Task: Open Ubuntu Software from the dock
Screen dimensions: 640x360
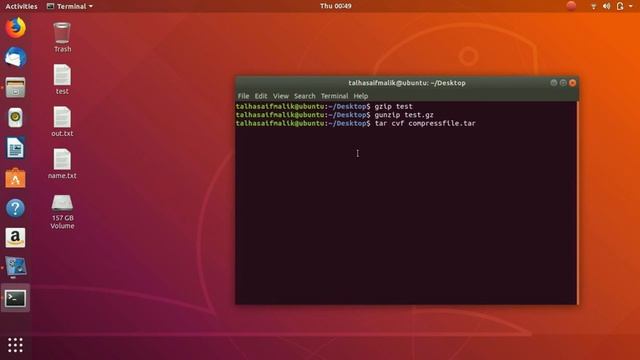Action: pos(16,178)
